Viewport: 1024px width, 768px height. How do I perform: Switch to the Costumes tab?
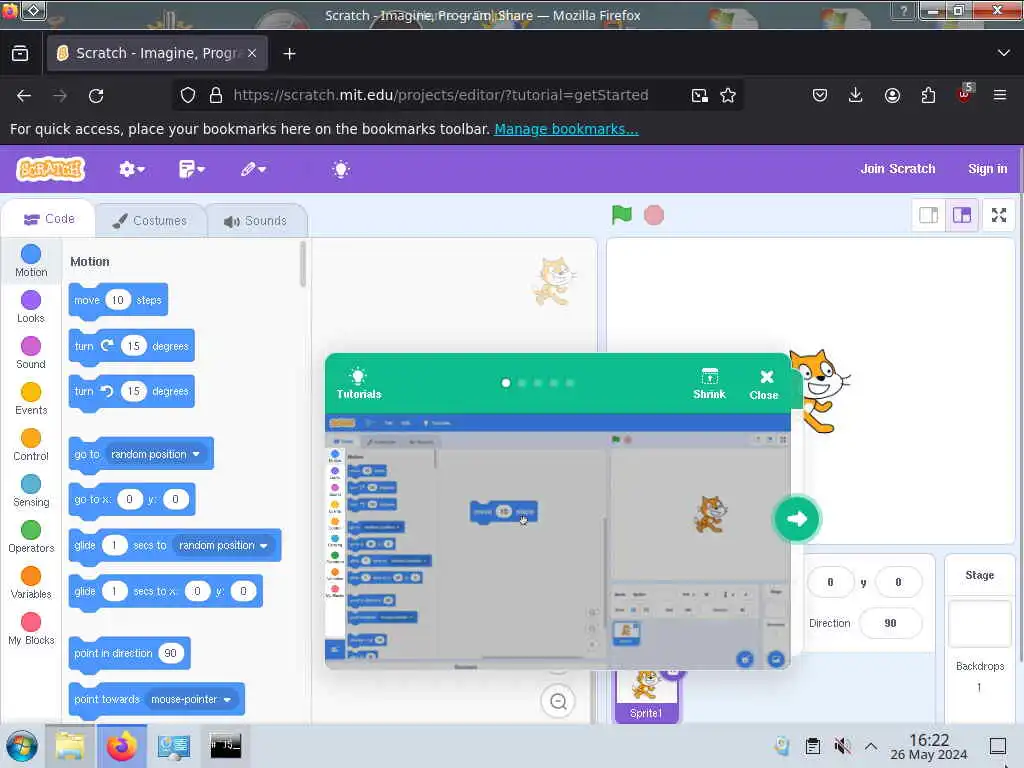point(150,221)
